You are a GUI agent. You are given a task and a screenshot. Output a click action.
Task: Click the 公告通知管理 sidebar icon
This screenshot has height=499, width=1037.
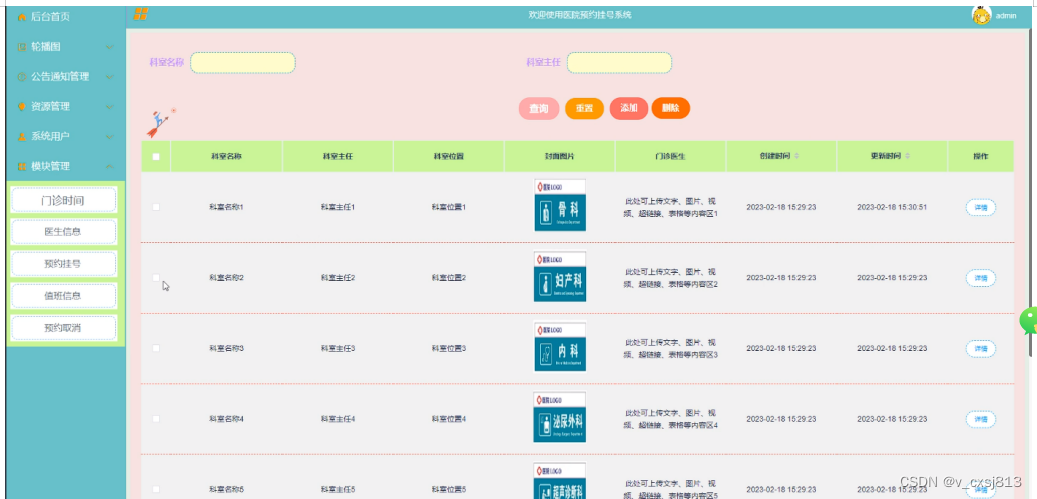pyautogui.click(x=22, y=77)
